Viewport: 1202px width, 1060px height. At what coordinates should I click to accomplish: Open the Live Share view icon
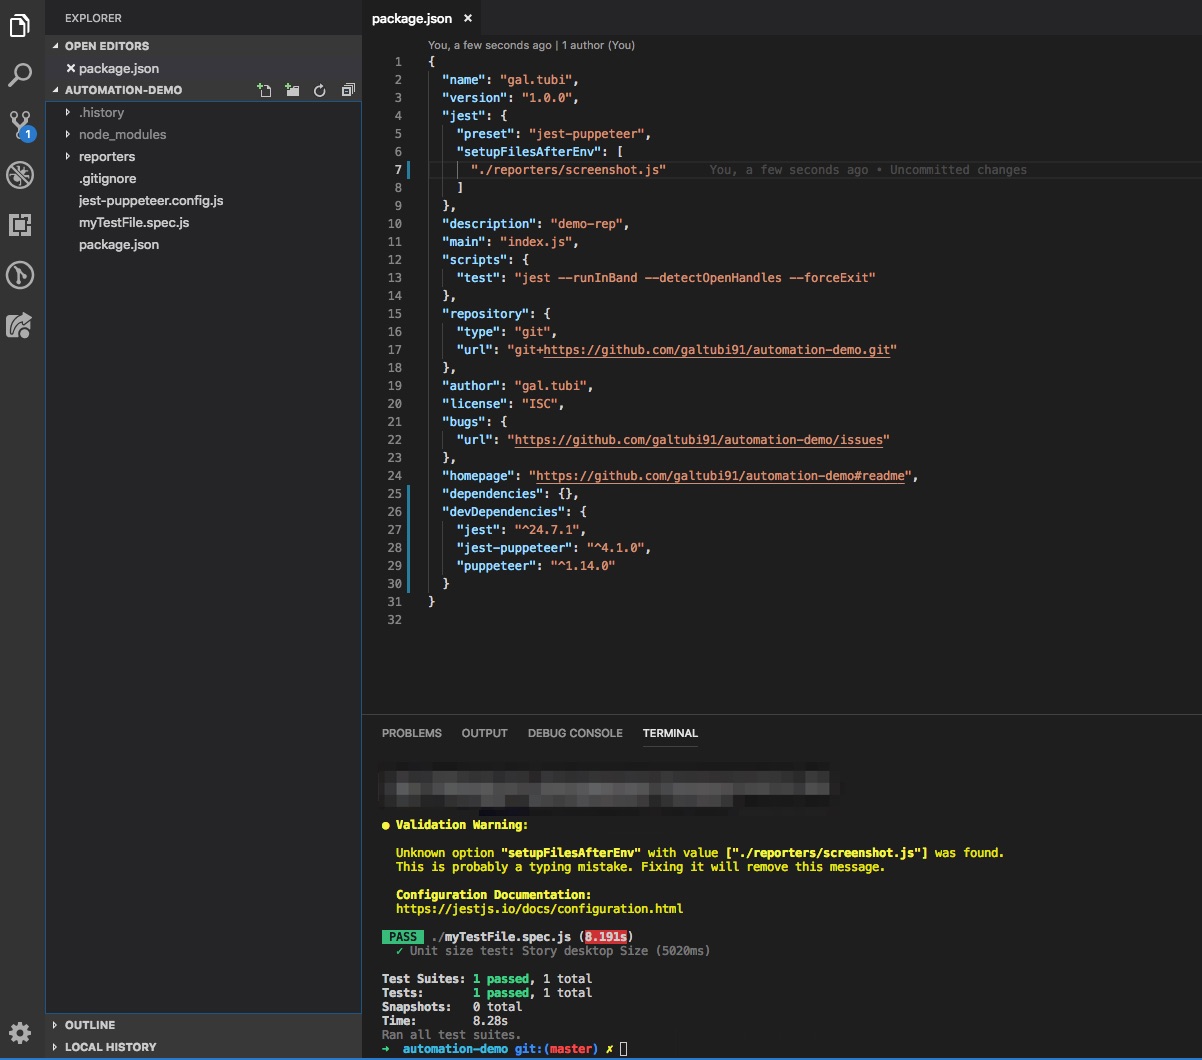[x=20, y=325]
